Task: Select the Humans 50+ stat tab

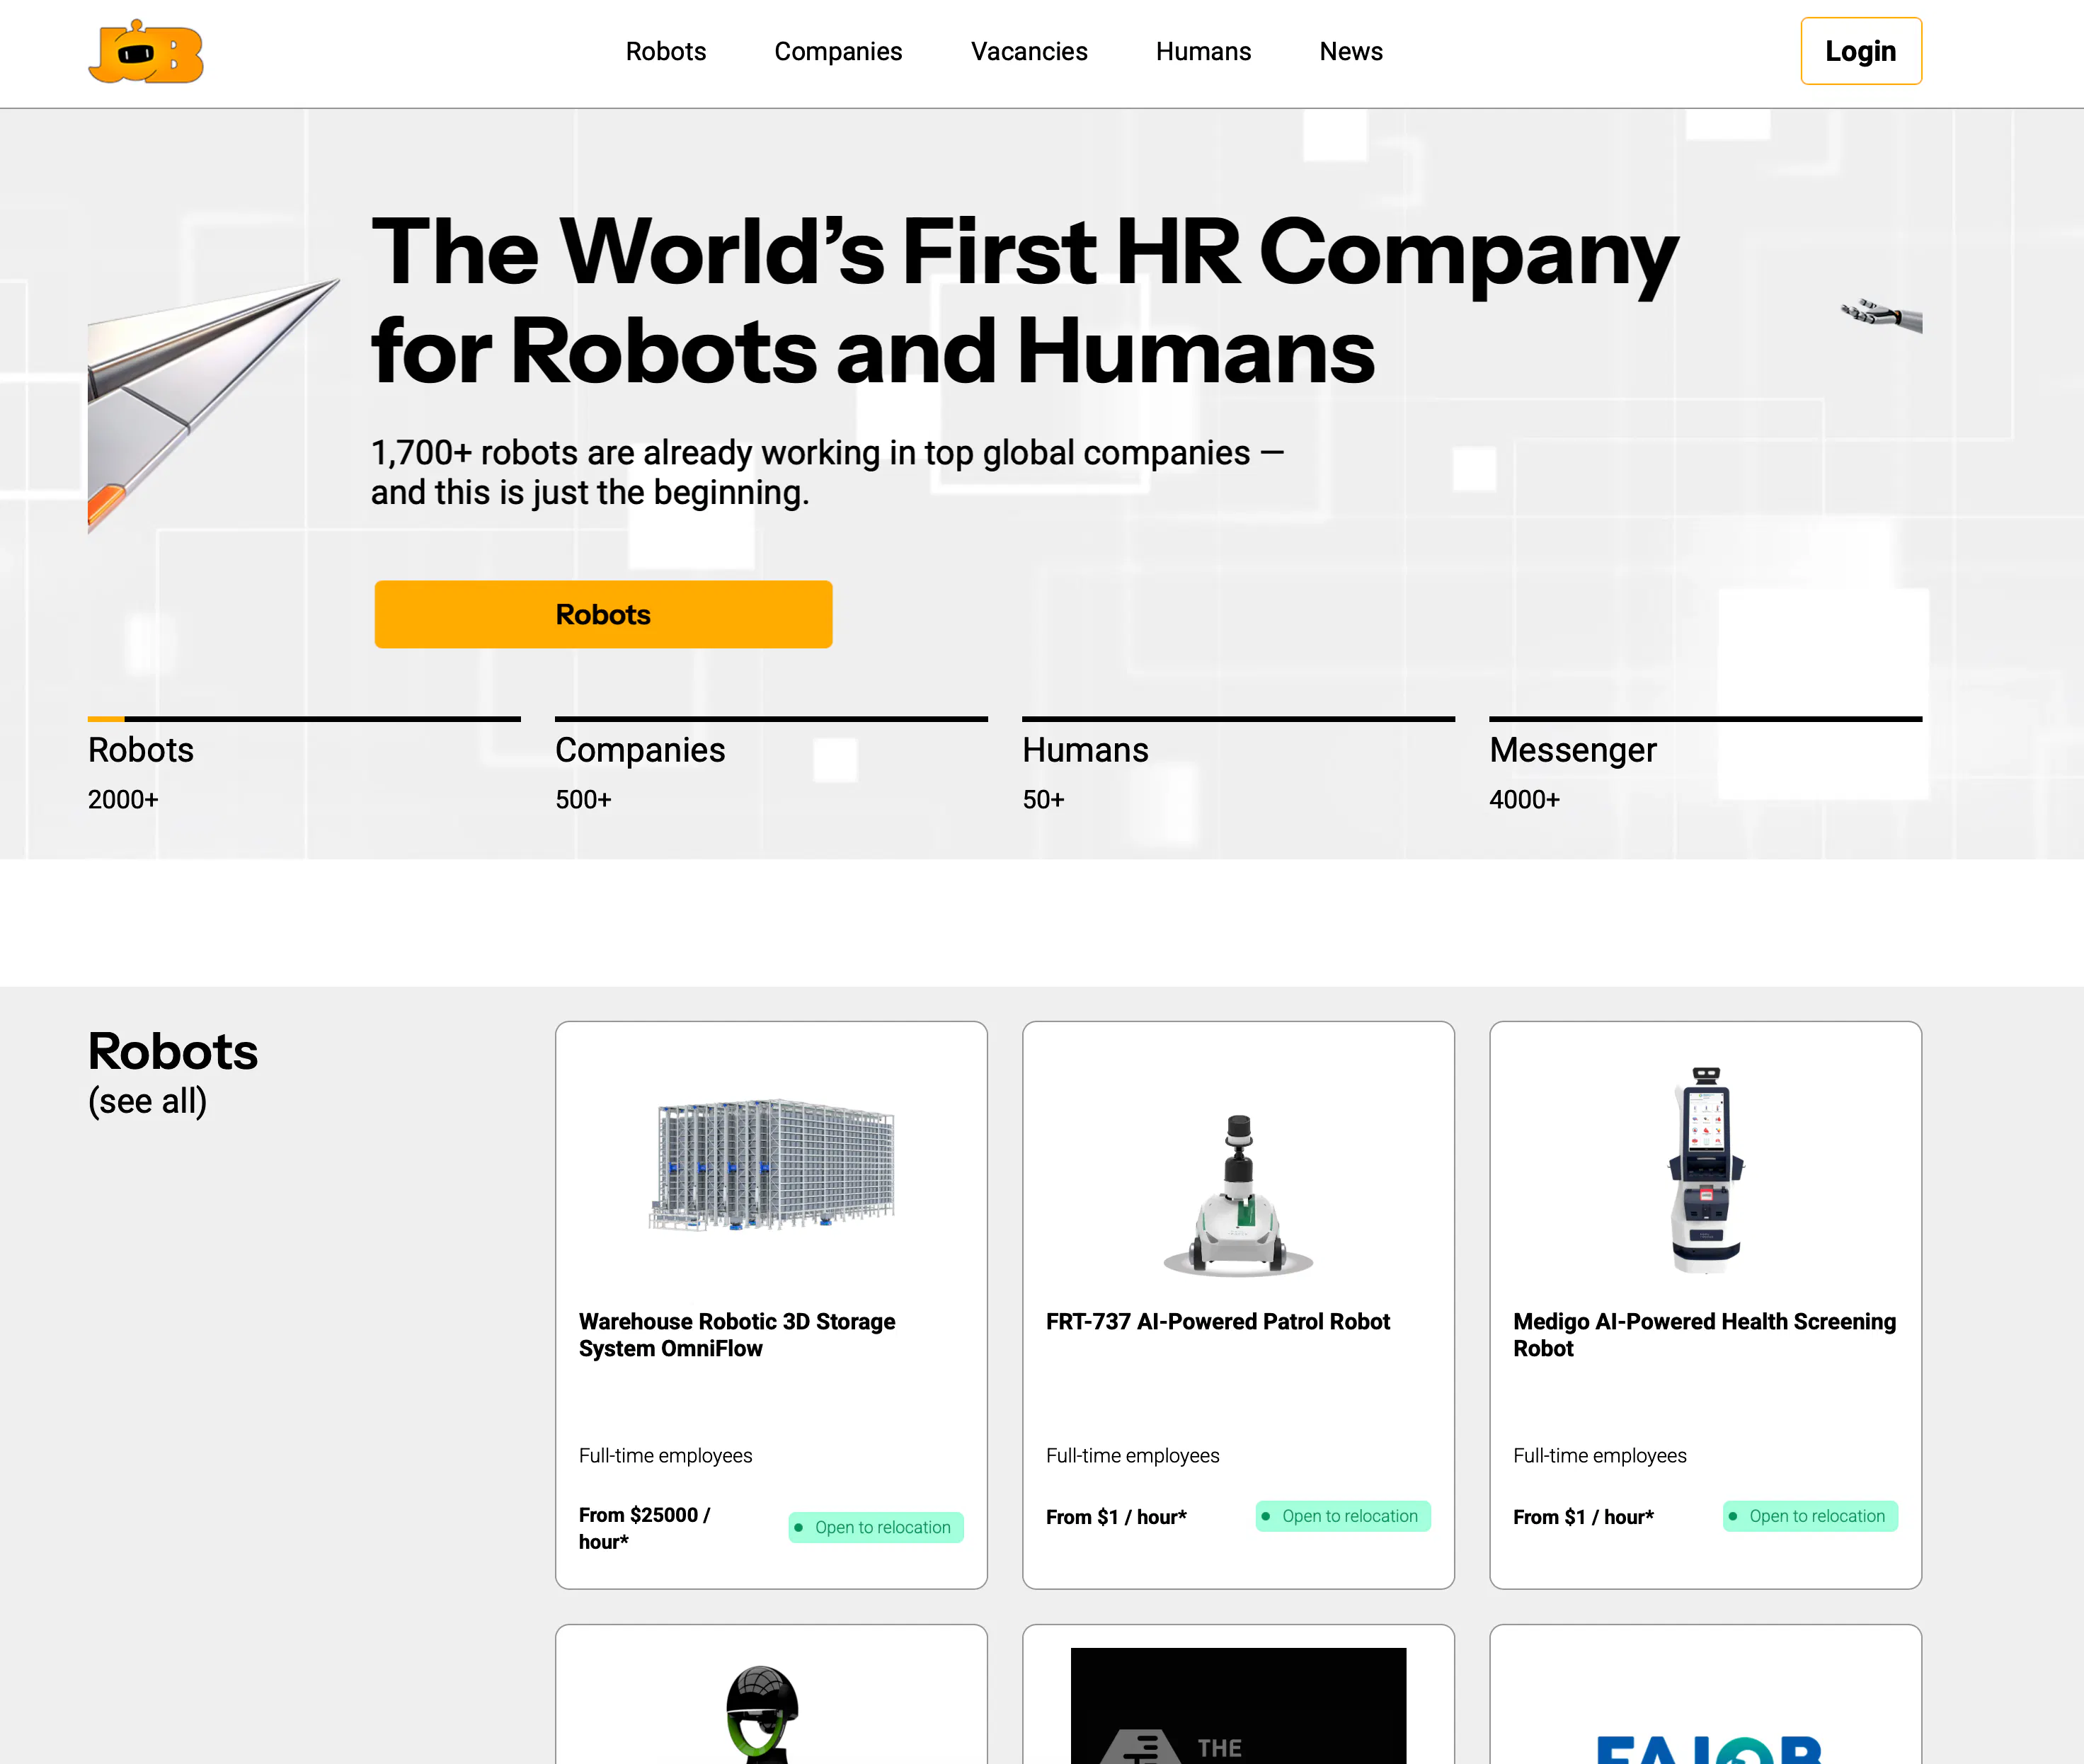Action: [1238, 766]
